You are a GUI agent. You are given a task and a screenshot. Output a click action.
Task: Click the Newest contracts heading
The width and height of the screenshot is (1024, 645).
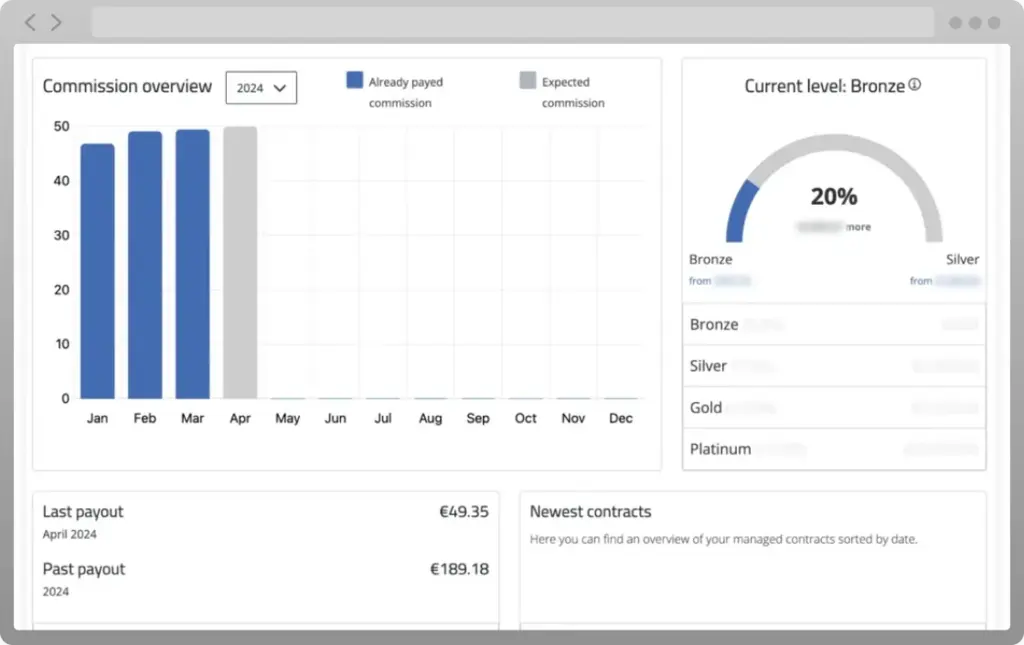[590, 512]
